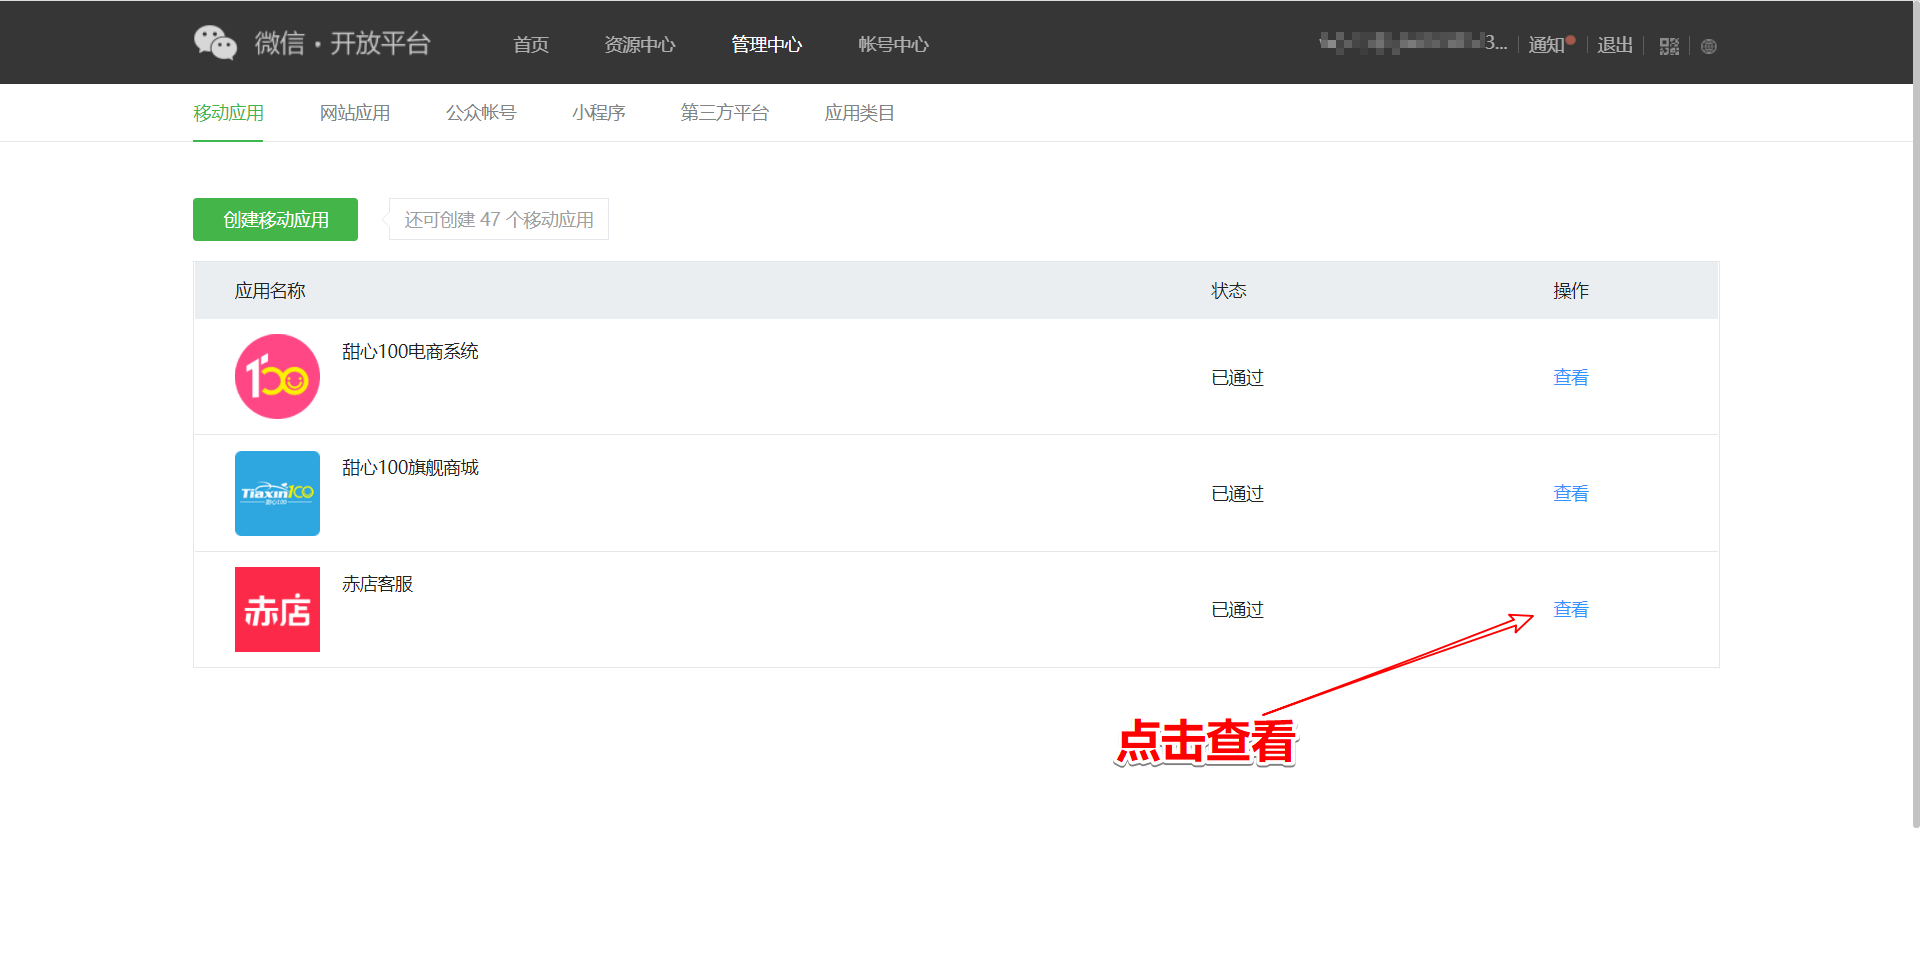Click the 还可创建 47 个移动应用 hint

pos(499,219)
